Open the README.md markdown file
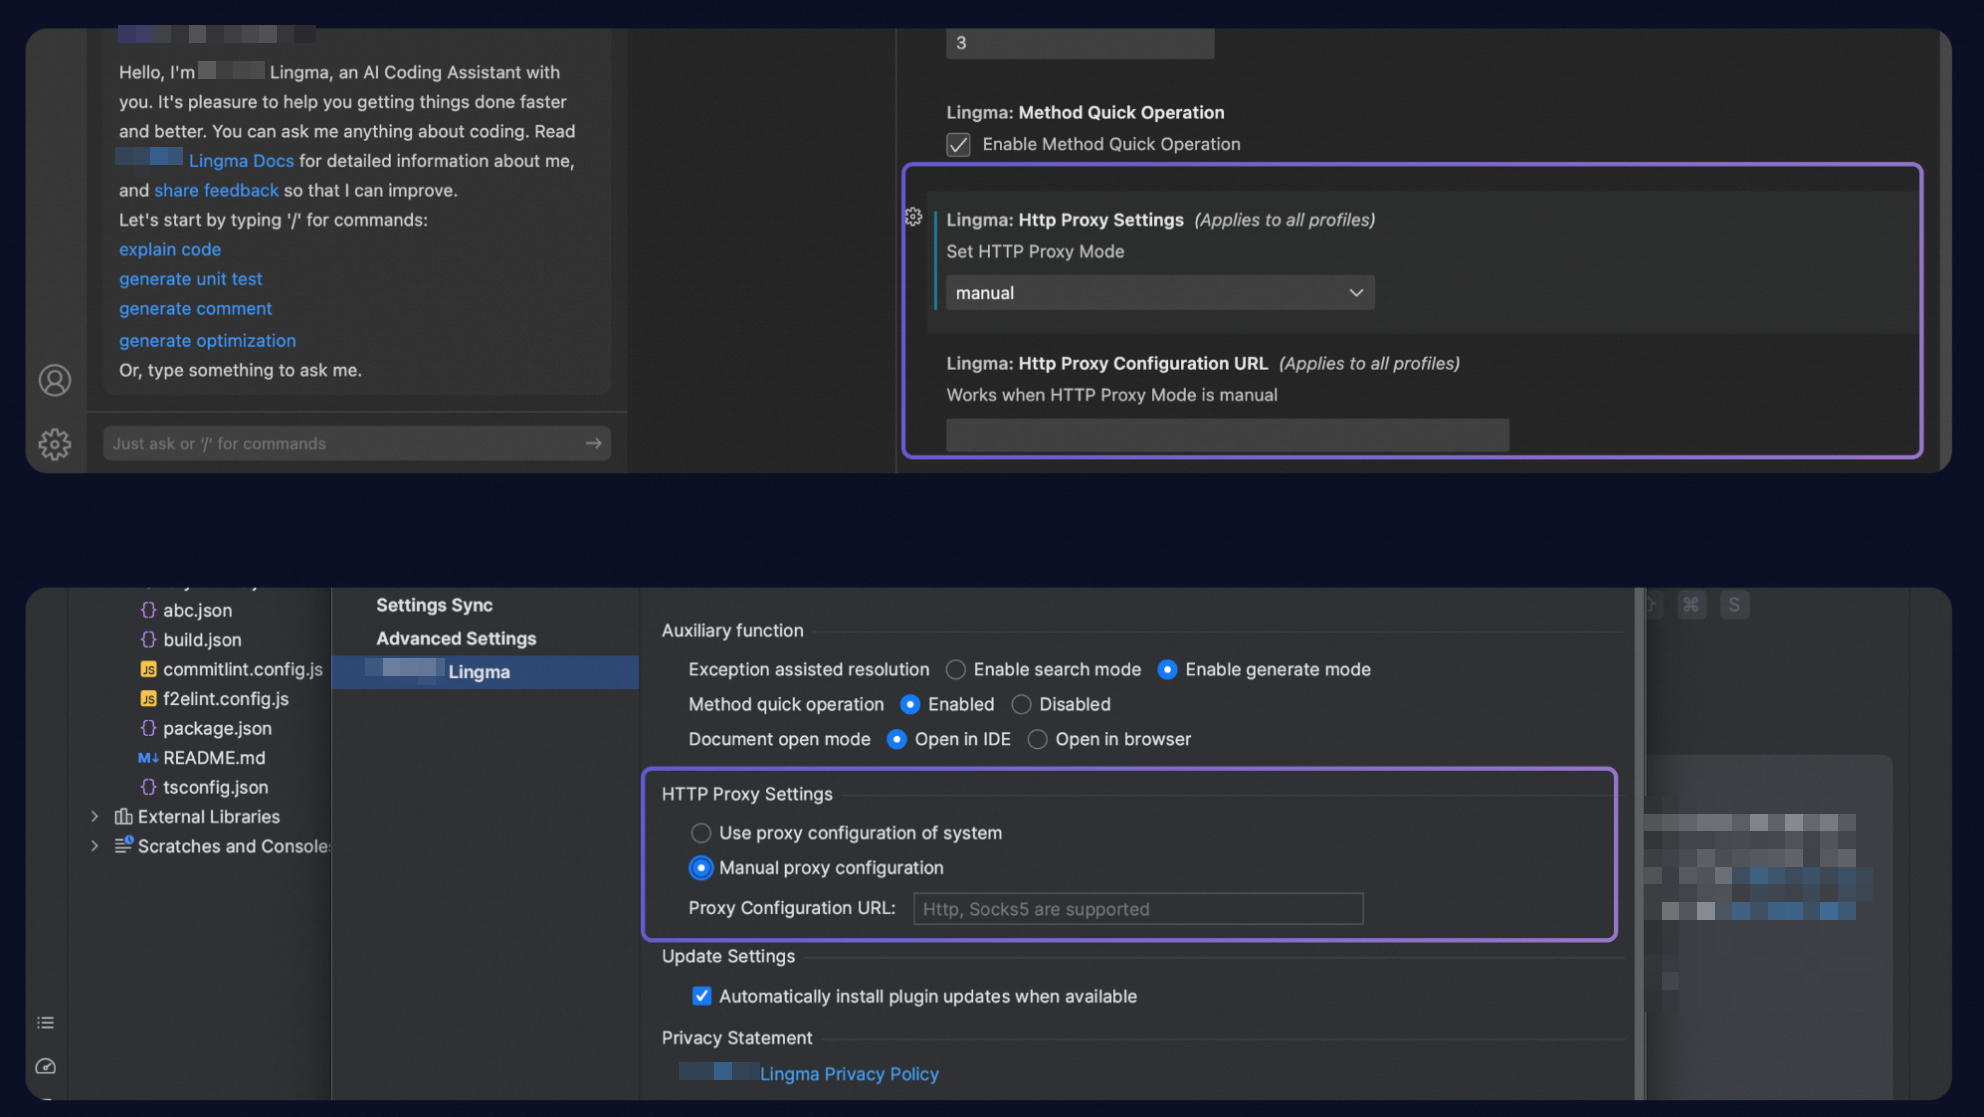 (213, 758)
